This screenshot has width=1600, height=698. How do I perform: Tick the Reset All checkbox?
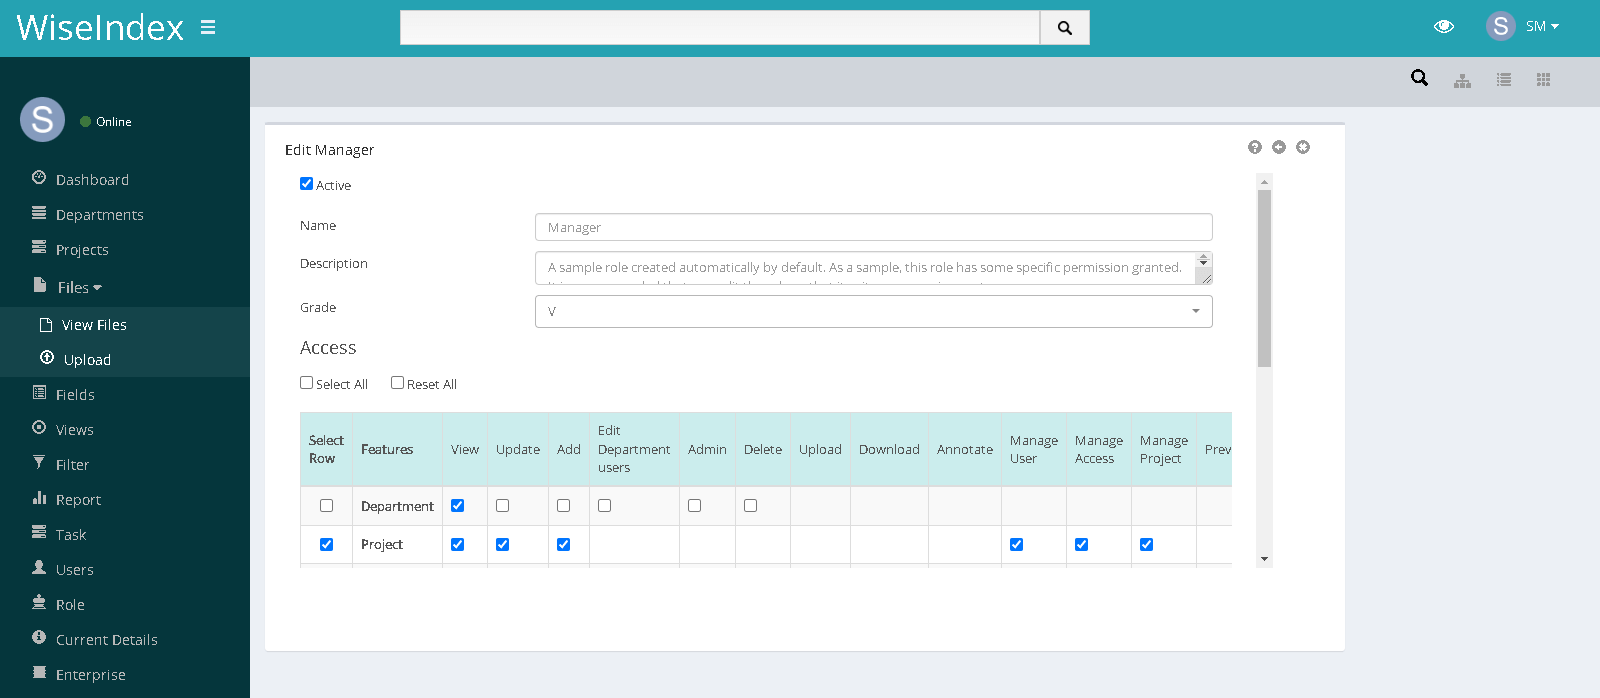pos(397,383)
